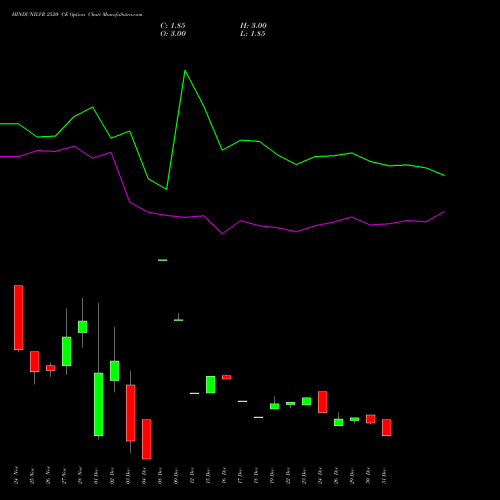Select the 04 Dec date label
Image resolution: width=500 pixels, height=500 pixels.
point(144,476)
